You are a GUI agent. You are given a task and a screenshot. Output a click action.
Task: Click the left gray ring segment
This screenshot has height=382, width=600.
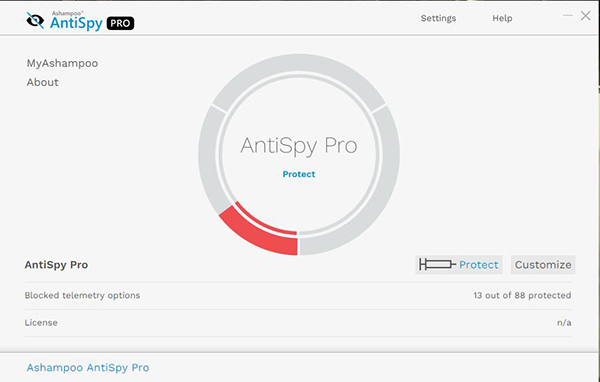coord(209,159)
